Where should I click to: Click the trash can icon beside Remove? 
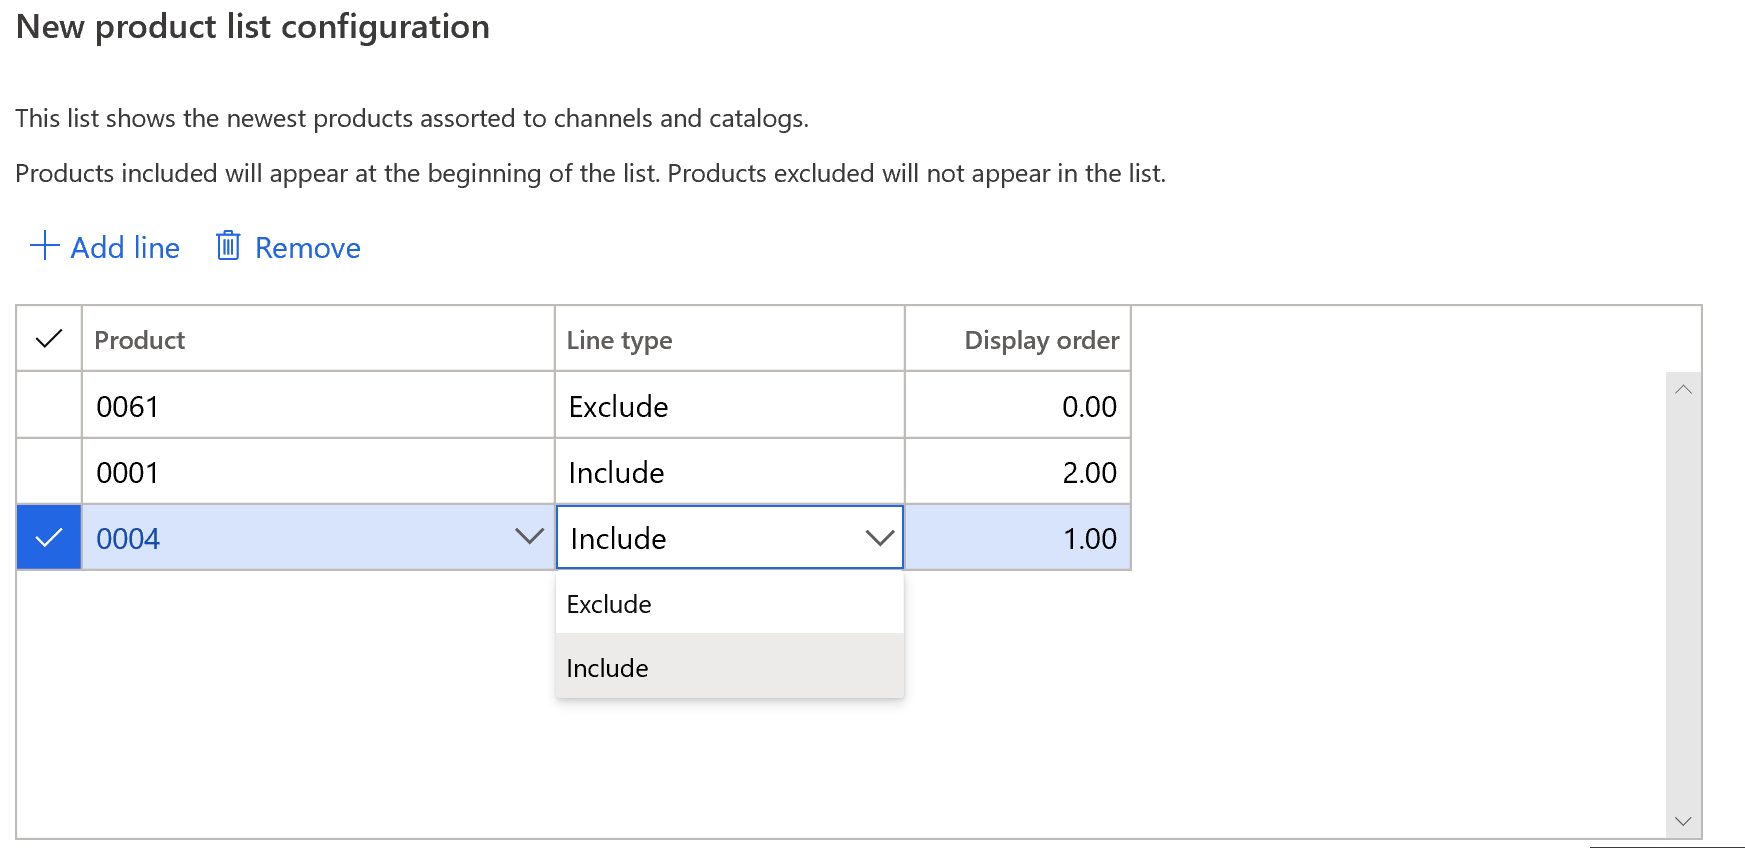pos(228,246)
